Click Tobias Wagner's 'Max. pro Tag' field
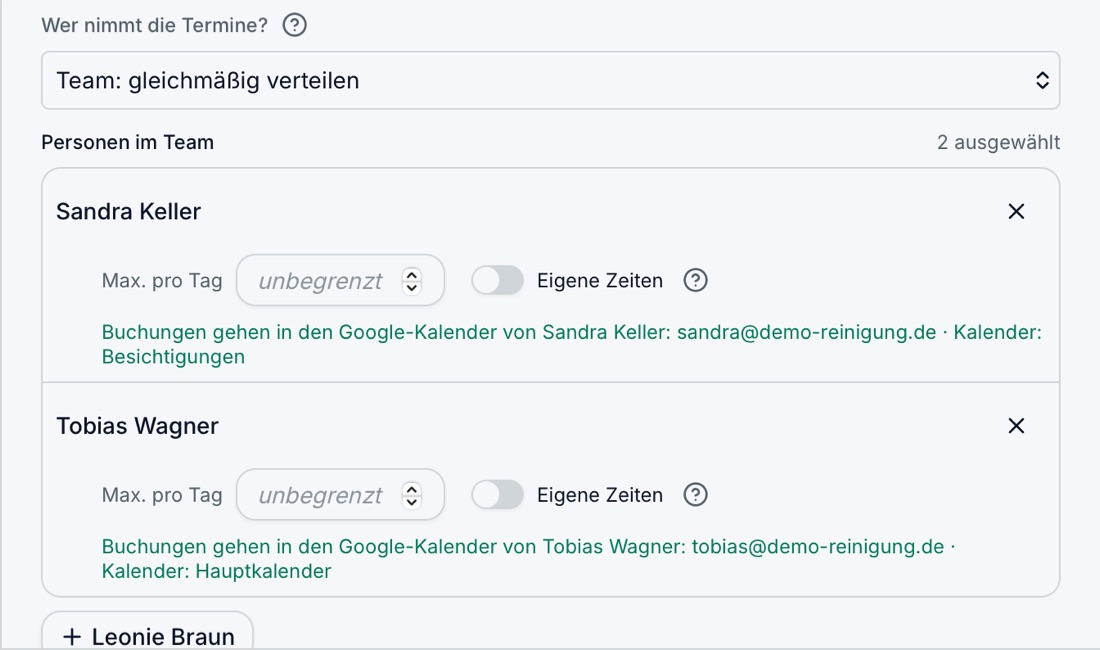This screenshot has width=1100, height=650. (340, 495)
